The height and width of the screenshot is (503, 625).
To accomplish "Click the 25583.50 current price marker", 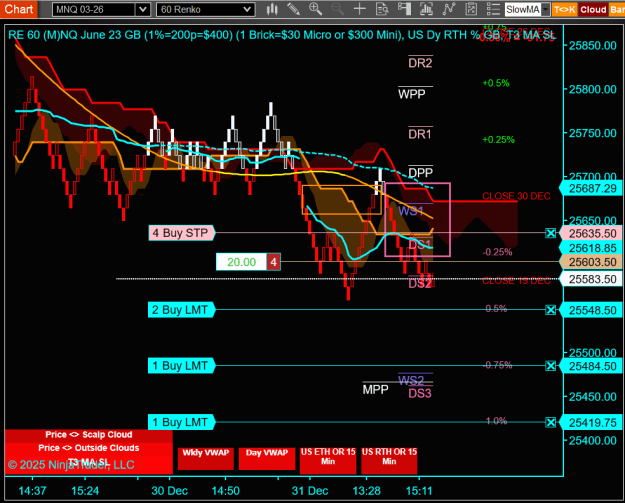I will point(591,279).
